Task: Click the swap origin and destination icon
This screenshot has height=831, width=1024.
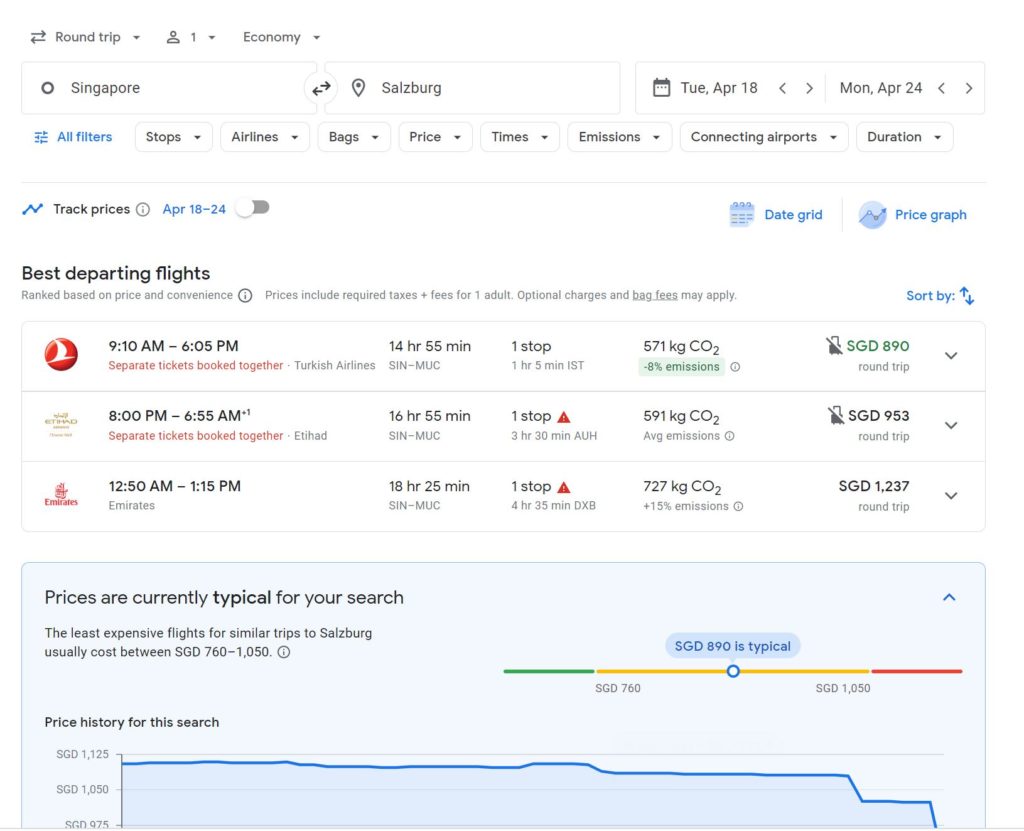Action: click(321, 88)
